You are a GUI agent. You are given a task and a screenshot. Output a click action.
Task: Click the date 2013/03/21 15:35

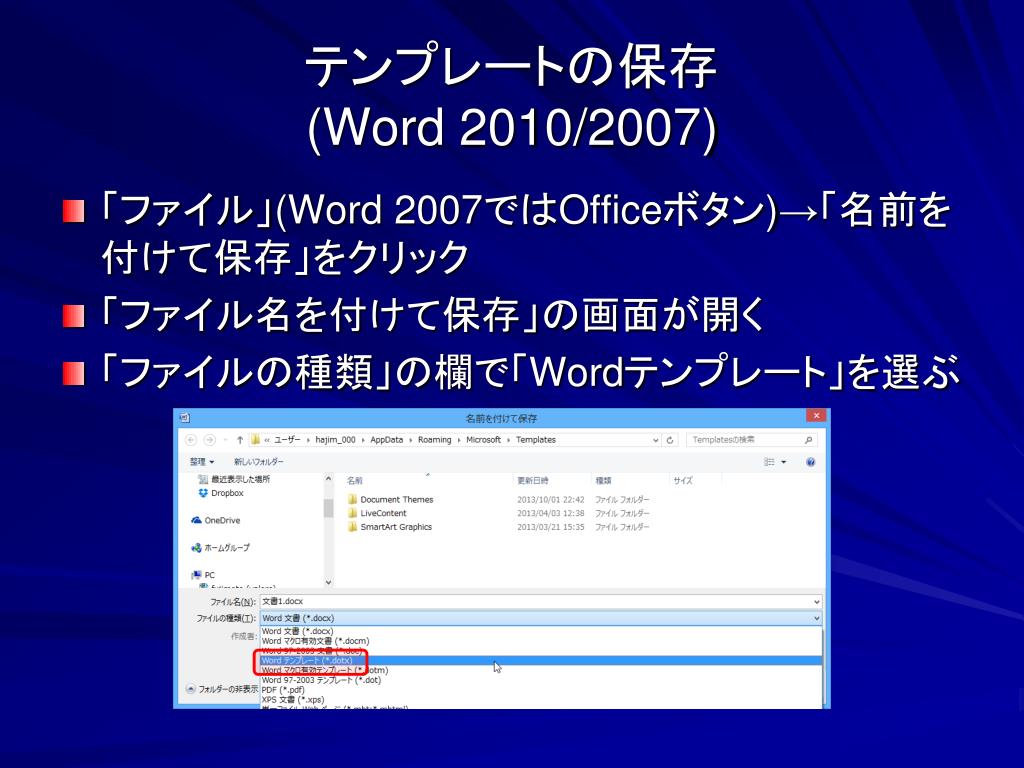pyautogui.click(x=551, y=527)
